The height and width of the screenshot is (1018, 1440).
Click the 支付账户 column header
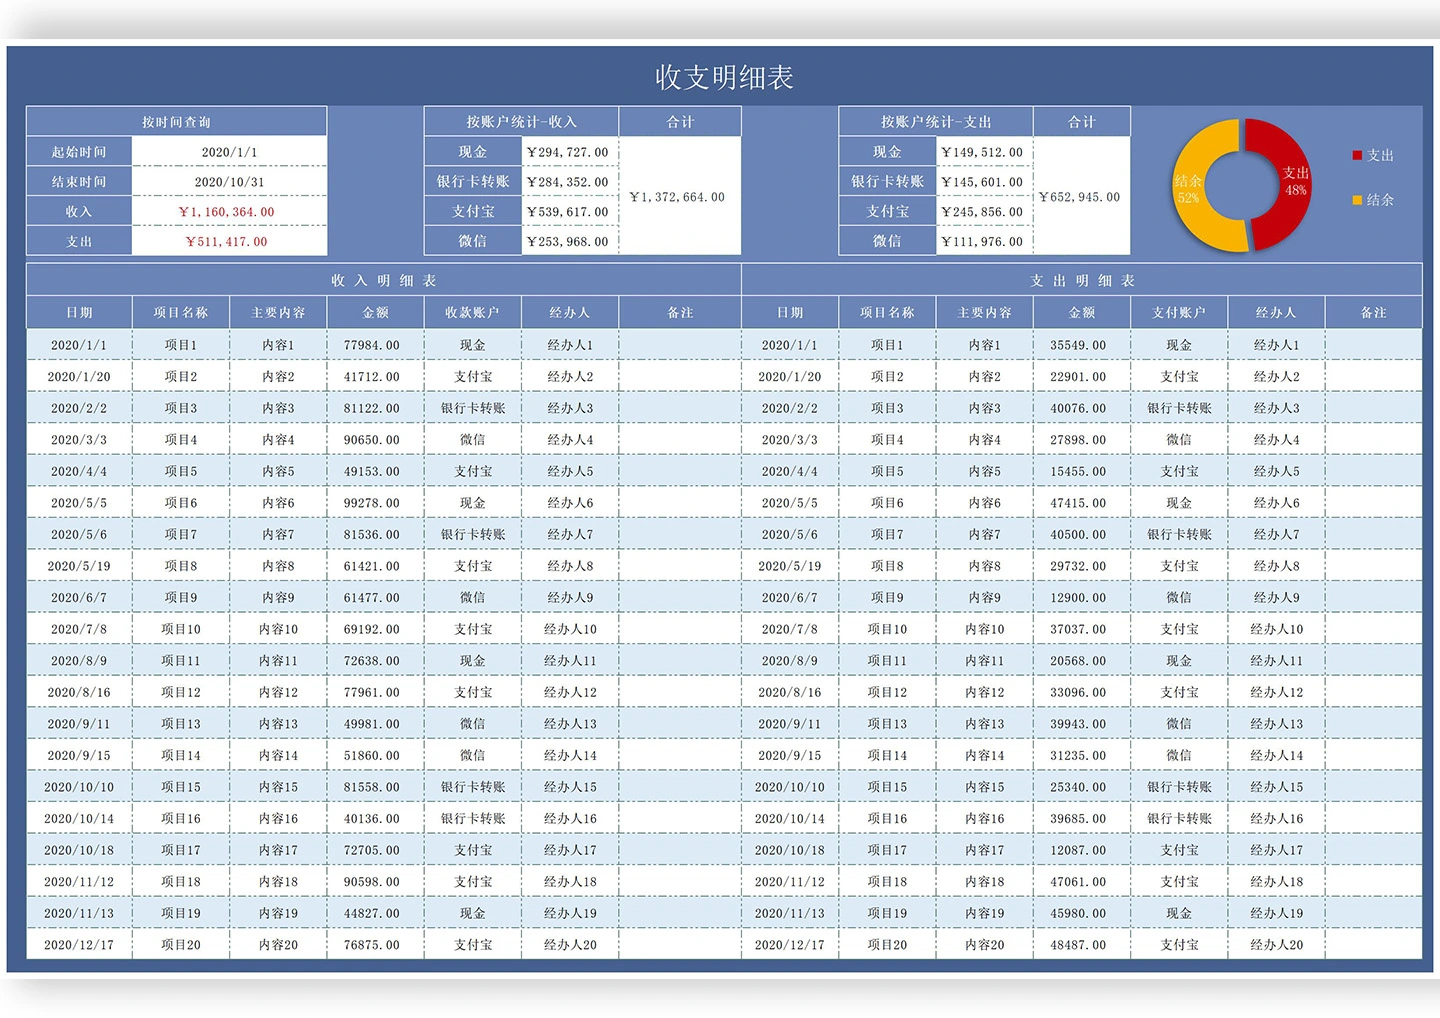(1178, 313)
